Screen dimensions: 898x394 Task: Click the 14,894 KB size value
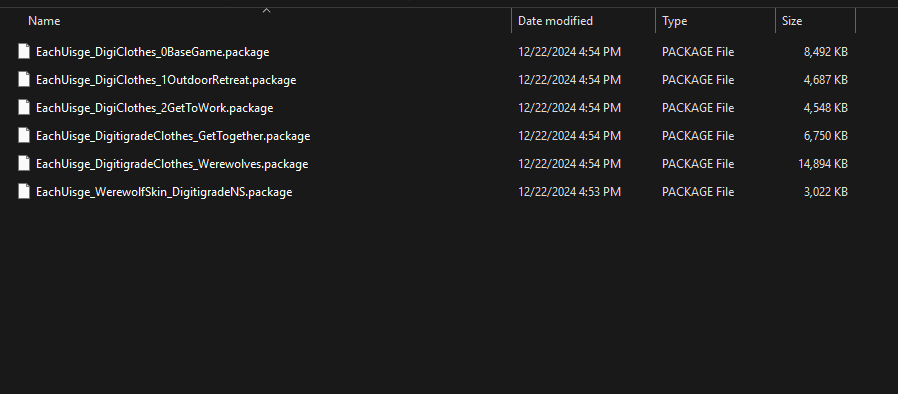(x=822, y=164)
